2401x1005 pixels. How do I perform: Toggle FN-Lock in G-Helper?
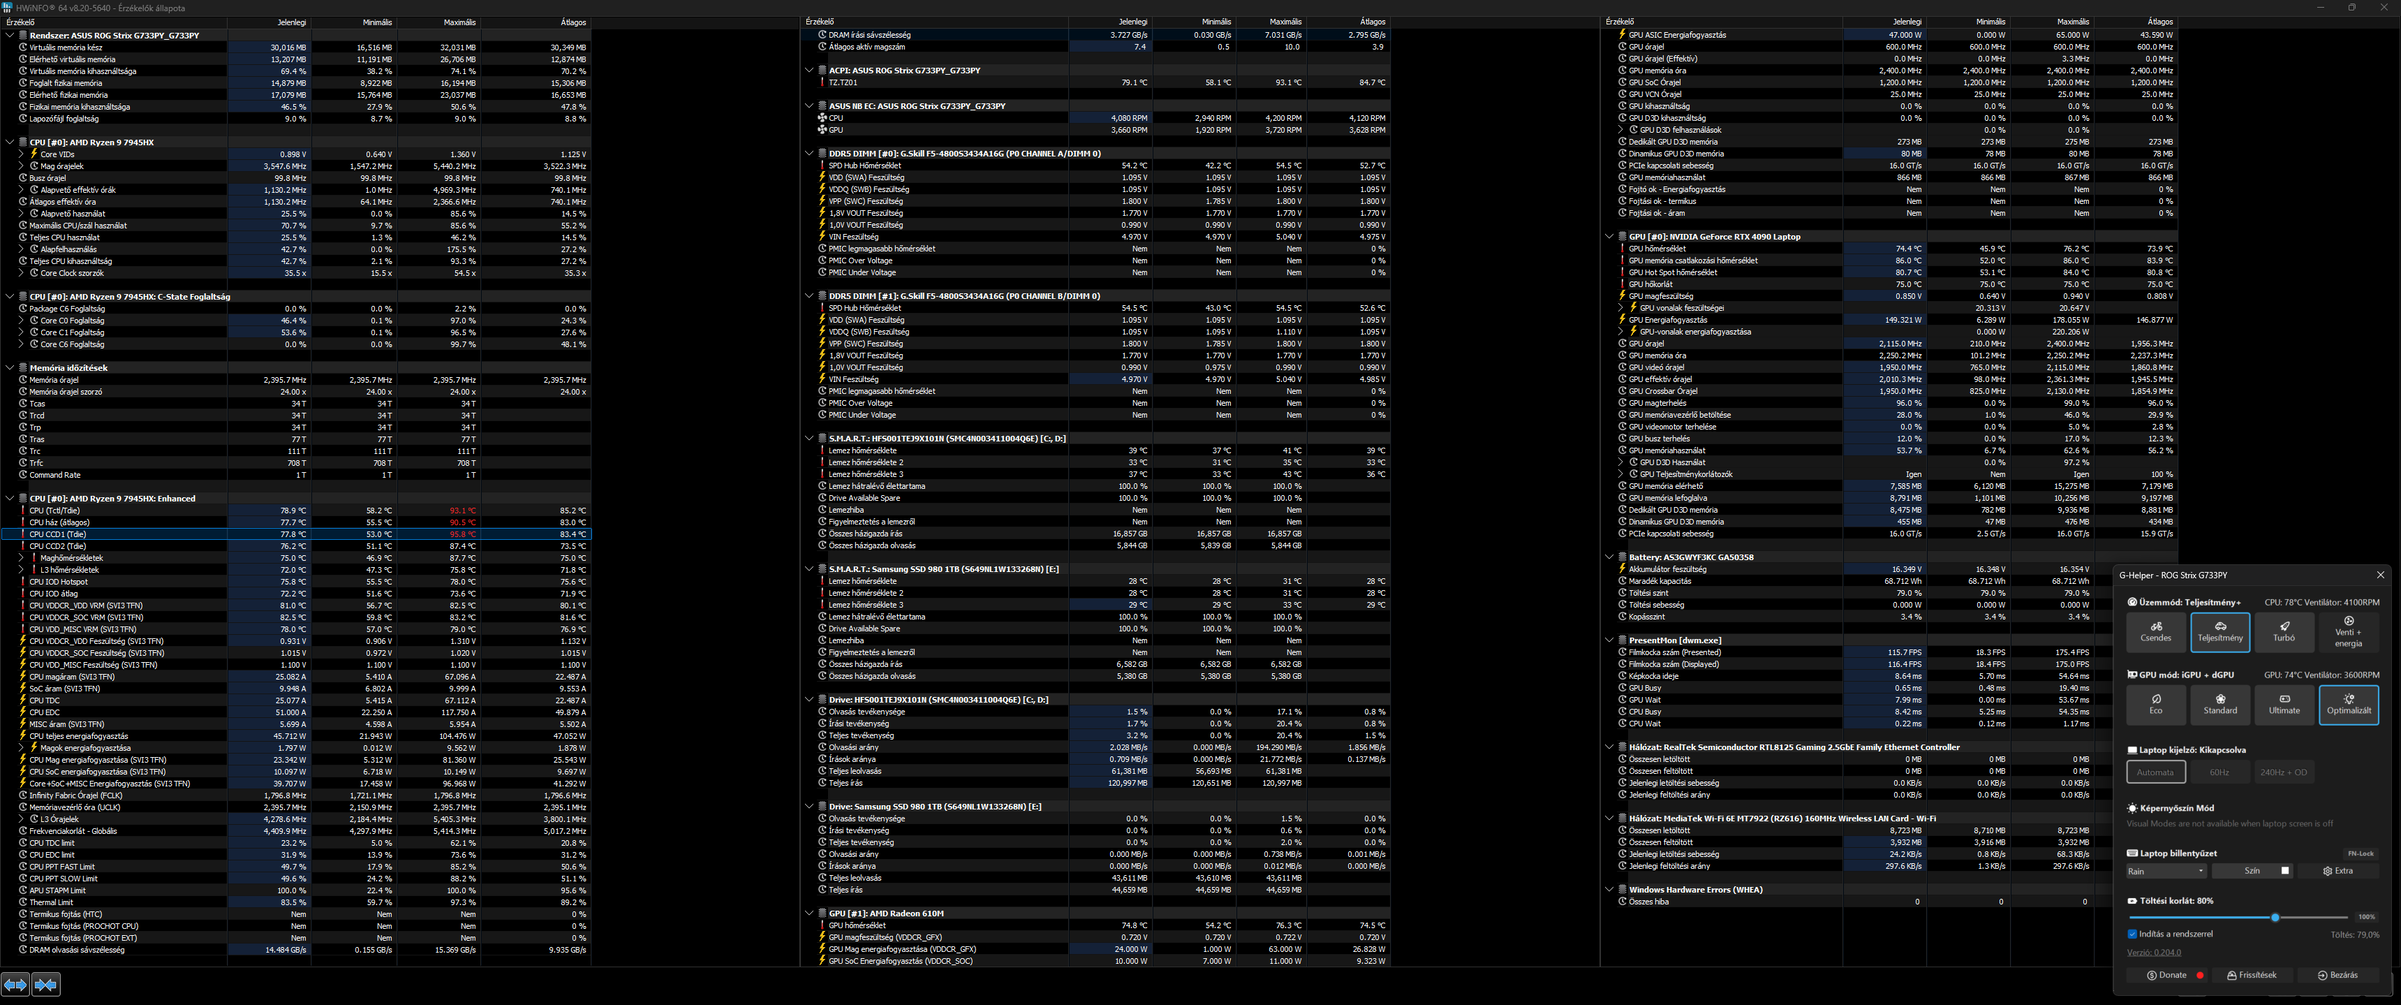click(2360, 853)
